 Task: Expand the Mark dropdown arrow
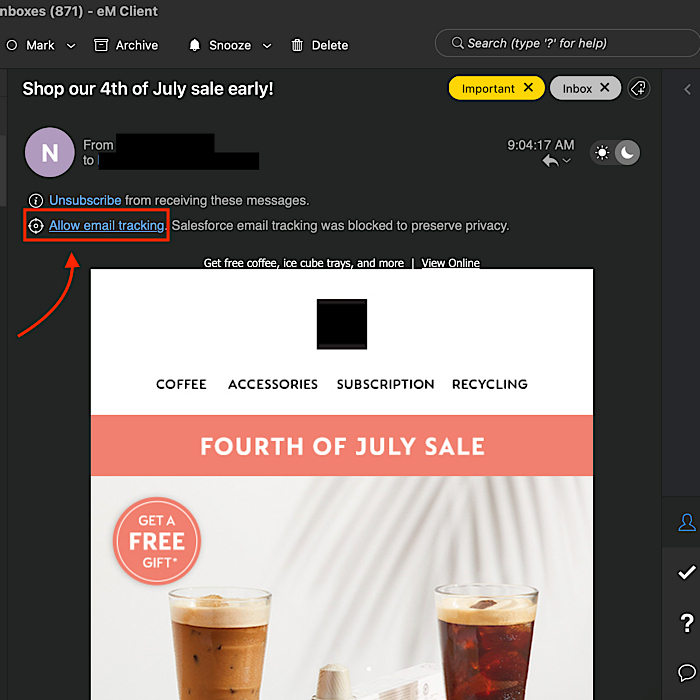pyautogui.click(x=71, y=46)
